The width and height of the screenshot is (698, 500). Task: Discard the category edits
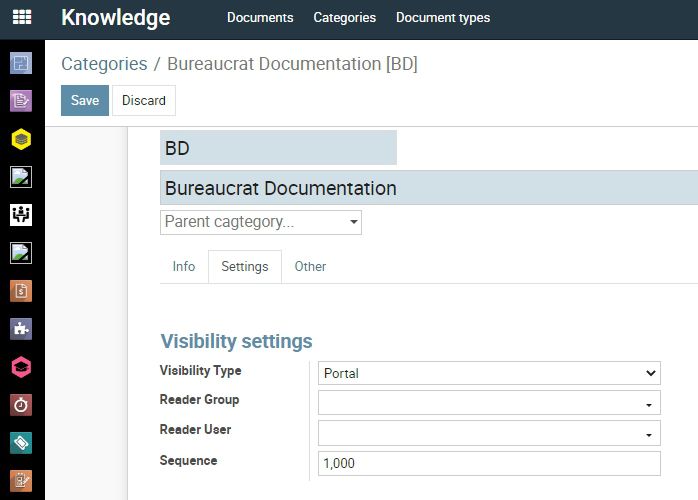tap(144, 101)
